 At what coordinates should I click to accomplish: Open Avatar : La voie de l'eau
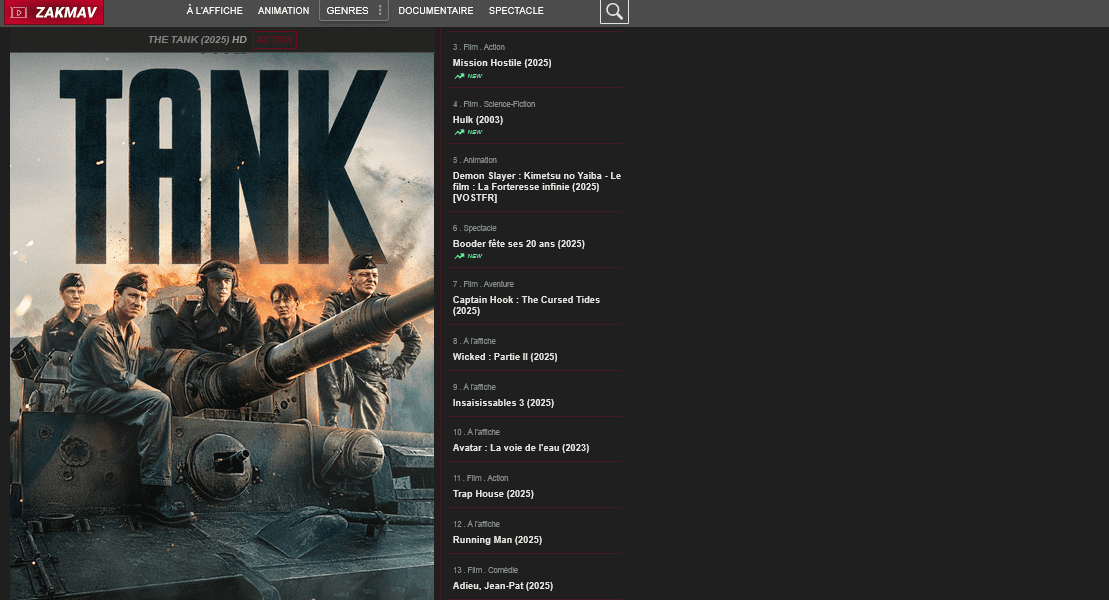pyautogui.click(x=520, y=448)
